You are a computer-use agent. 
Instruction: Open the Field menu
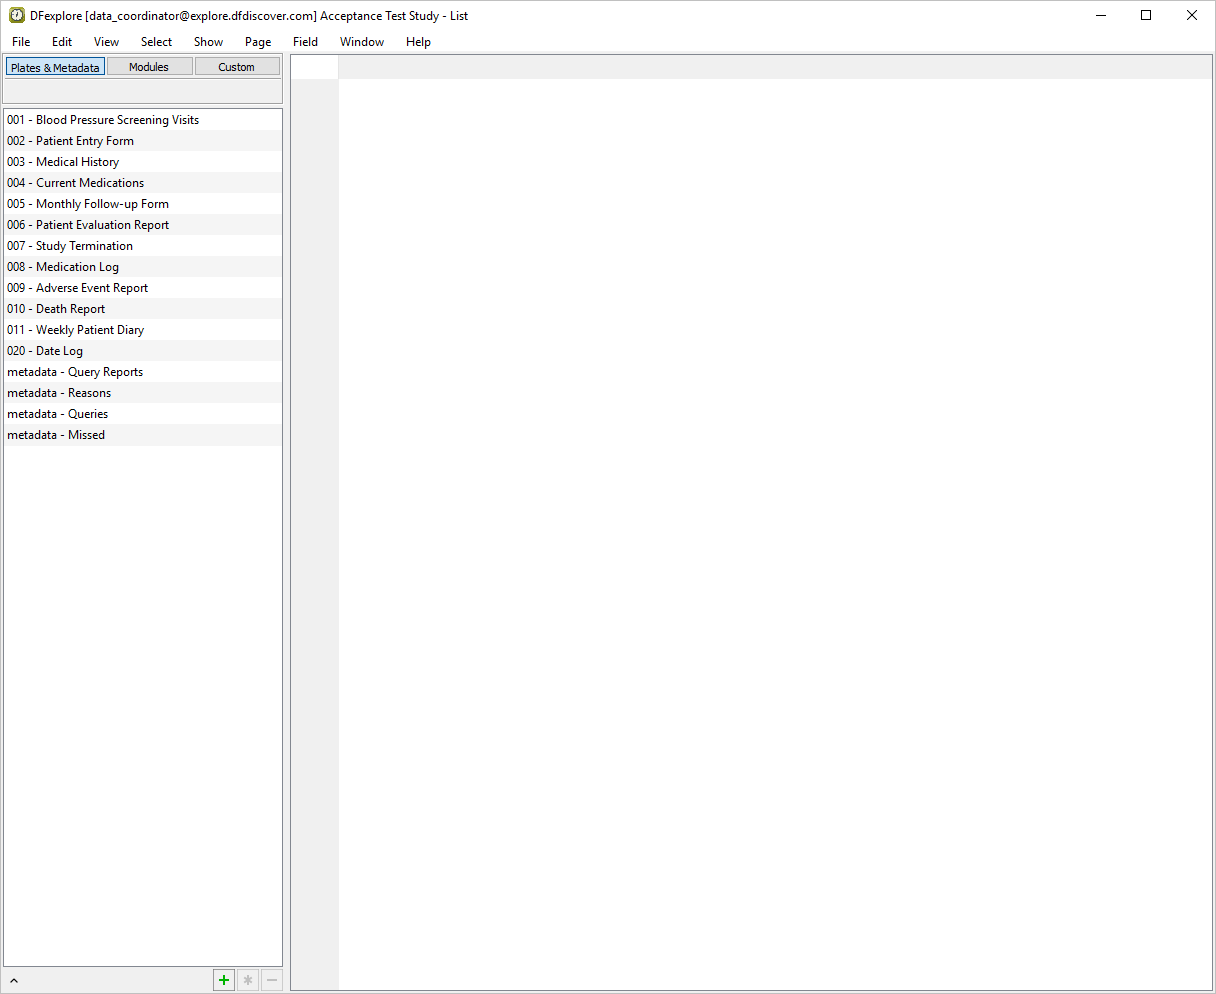click(305, 42)
